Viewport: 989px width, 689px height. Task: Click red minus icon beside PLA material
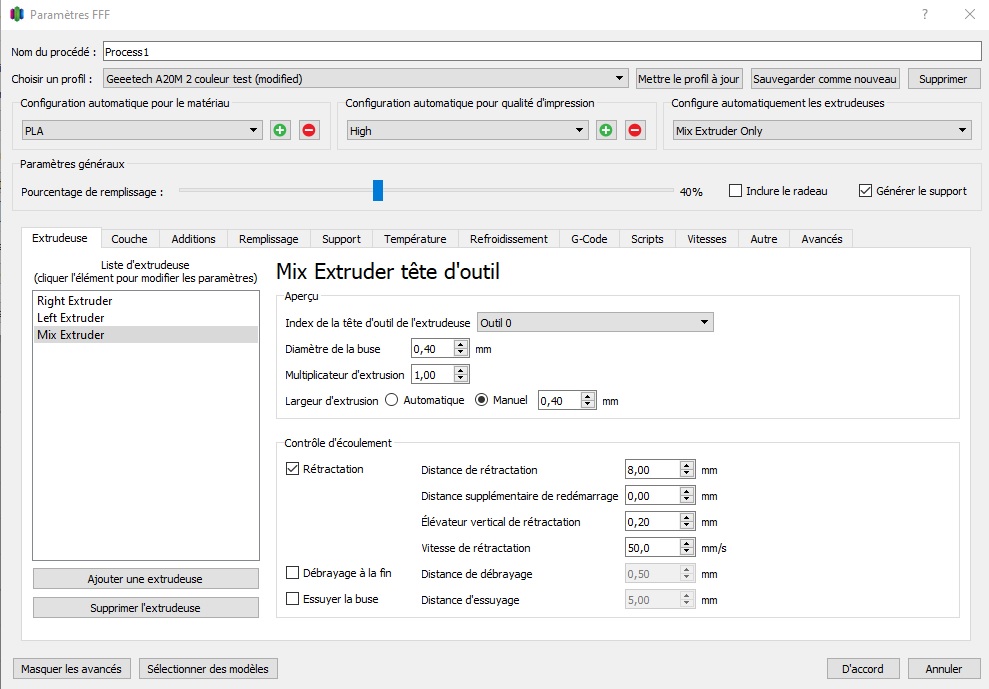coord(309,130)
